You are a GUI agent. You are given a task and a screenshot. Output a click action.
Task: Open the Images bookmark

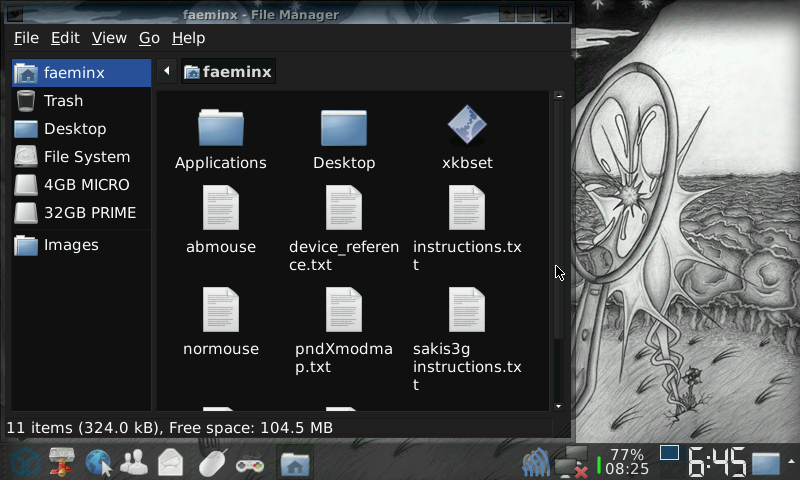pyautogui.click(x=70, y=245)
